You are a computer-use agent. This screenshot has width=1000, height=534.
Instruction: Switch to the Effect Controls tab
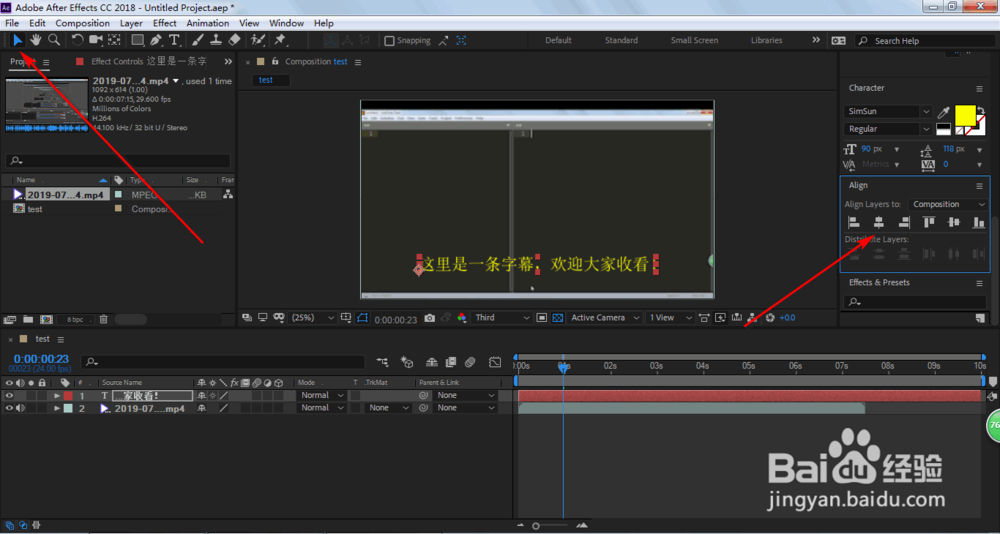point(149,62)
